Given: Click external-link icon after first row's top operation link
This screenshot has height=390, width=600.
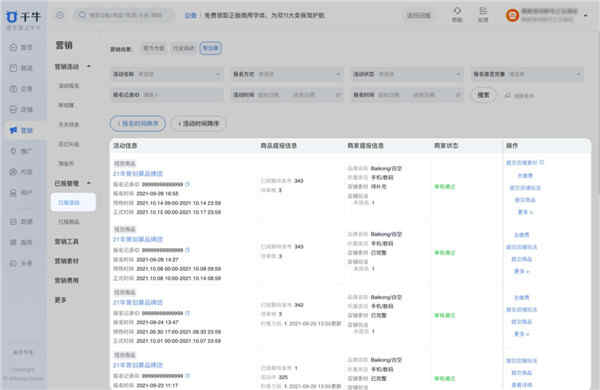Looking at the screenshot, I should coord(541,162).
